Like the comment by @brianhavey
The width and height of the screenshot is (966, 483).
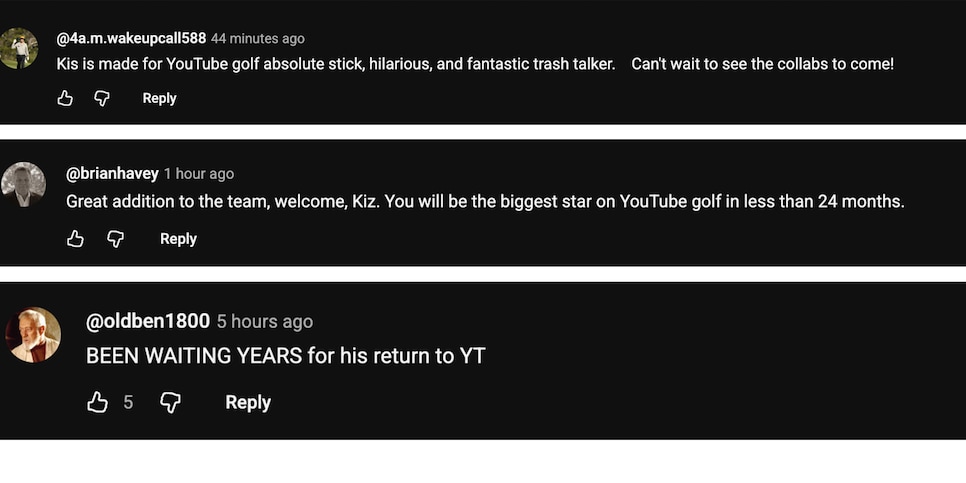[x=75, y=239]
